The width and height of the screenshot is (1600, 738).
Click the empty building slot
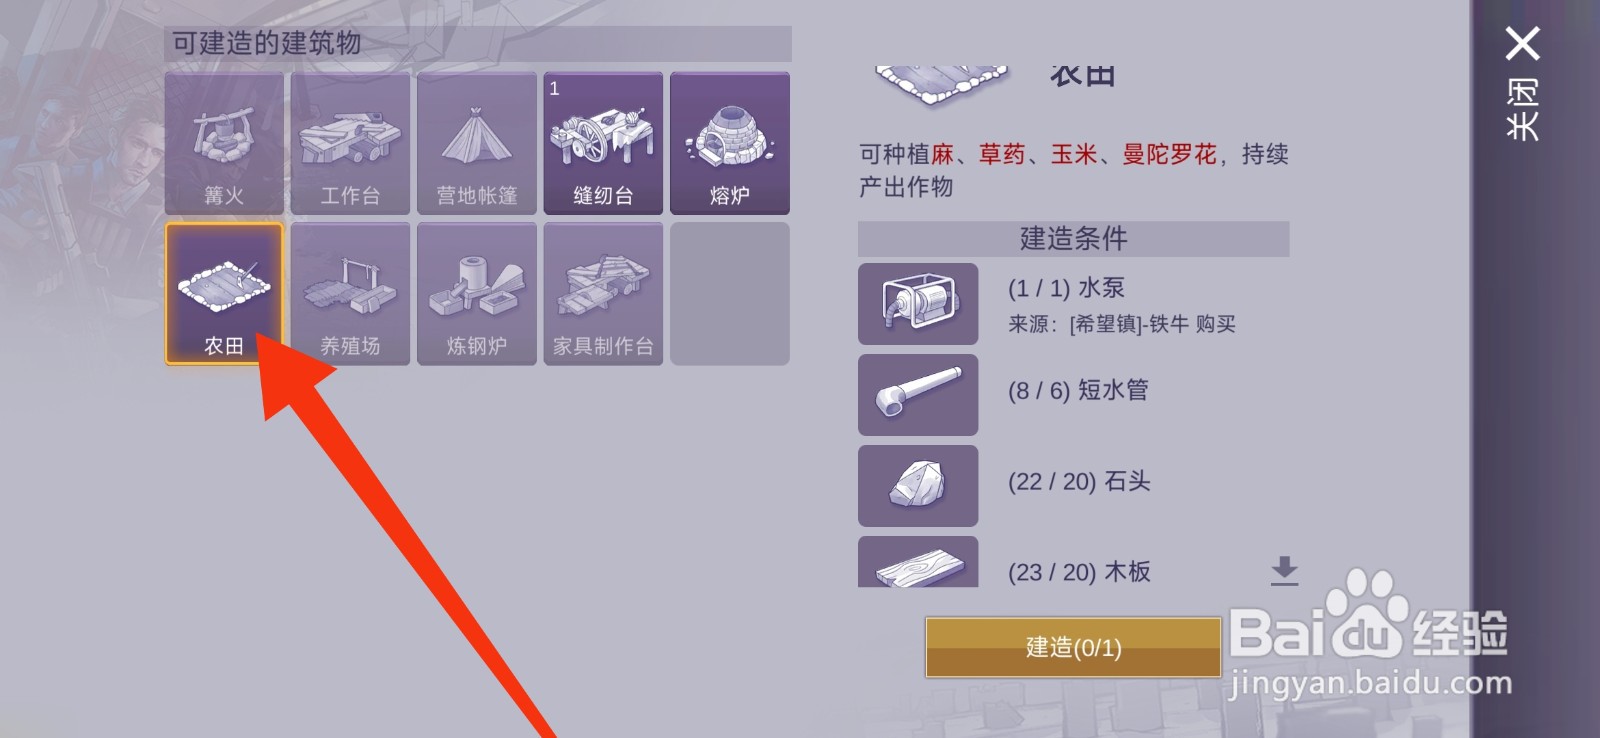(x=730, y=294)
